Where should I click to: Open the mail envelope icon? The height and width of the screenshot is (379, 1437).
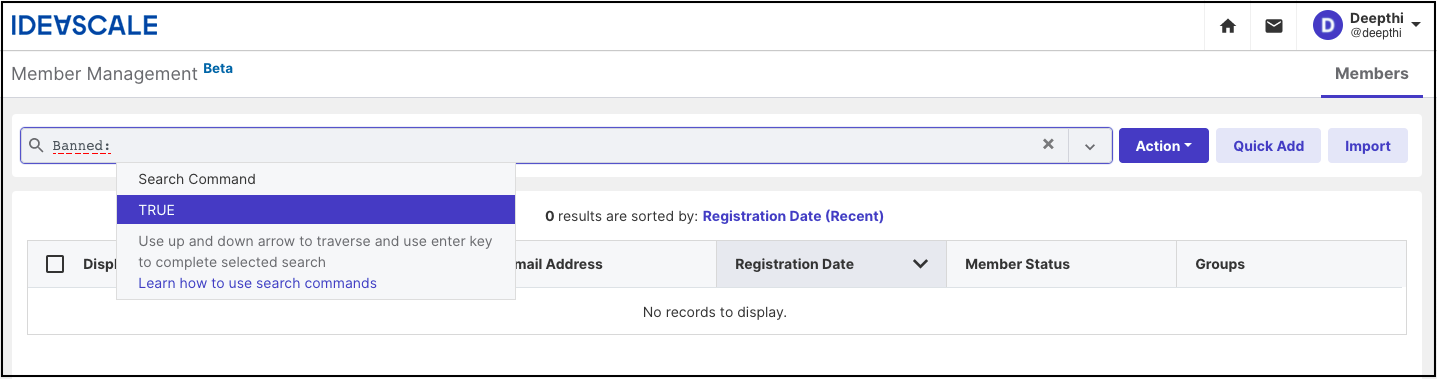tap(1274, 26)
